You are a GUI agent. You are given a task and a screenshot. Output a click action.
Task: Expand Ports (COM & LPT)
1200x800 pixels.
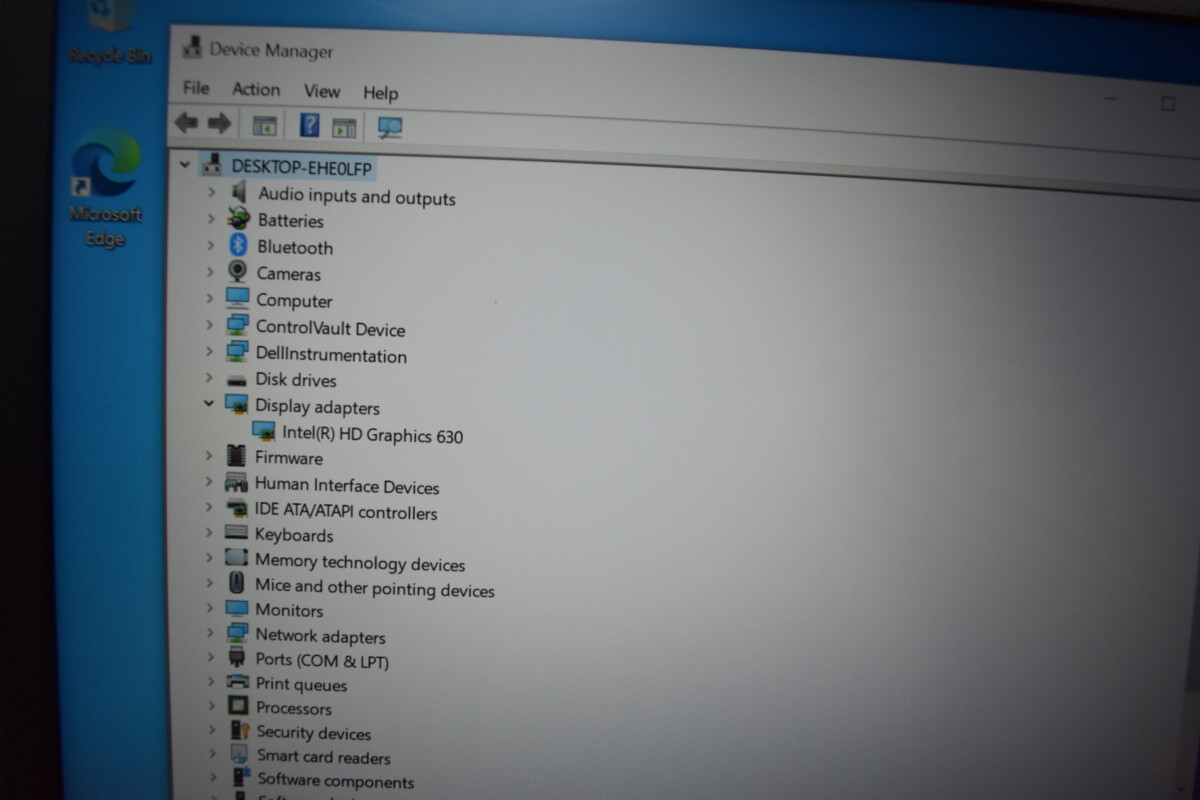pos(210,657)
